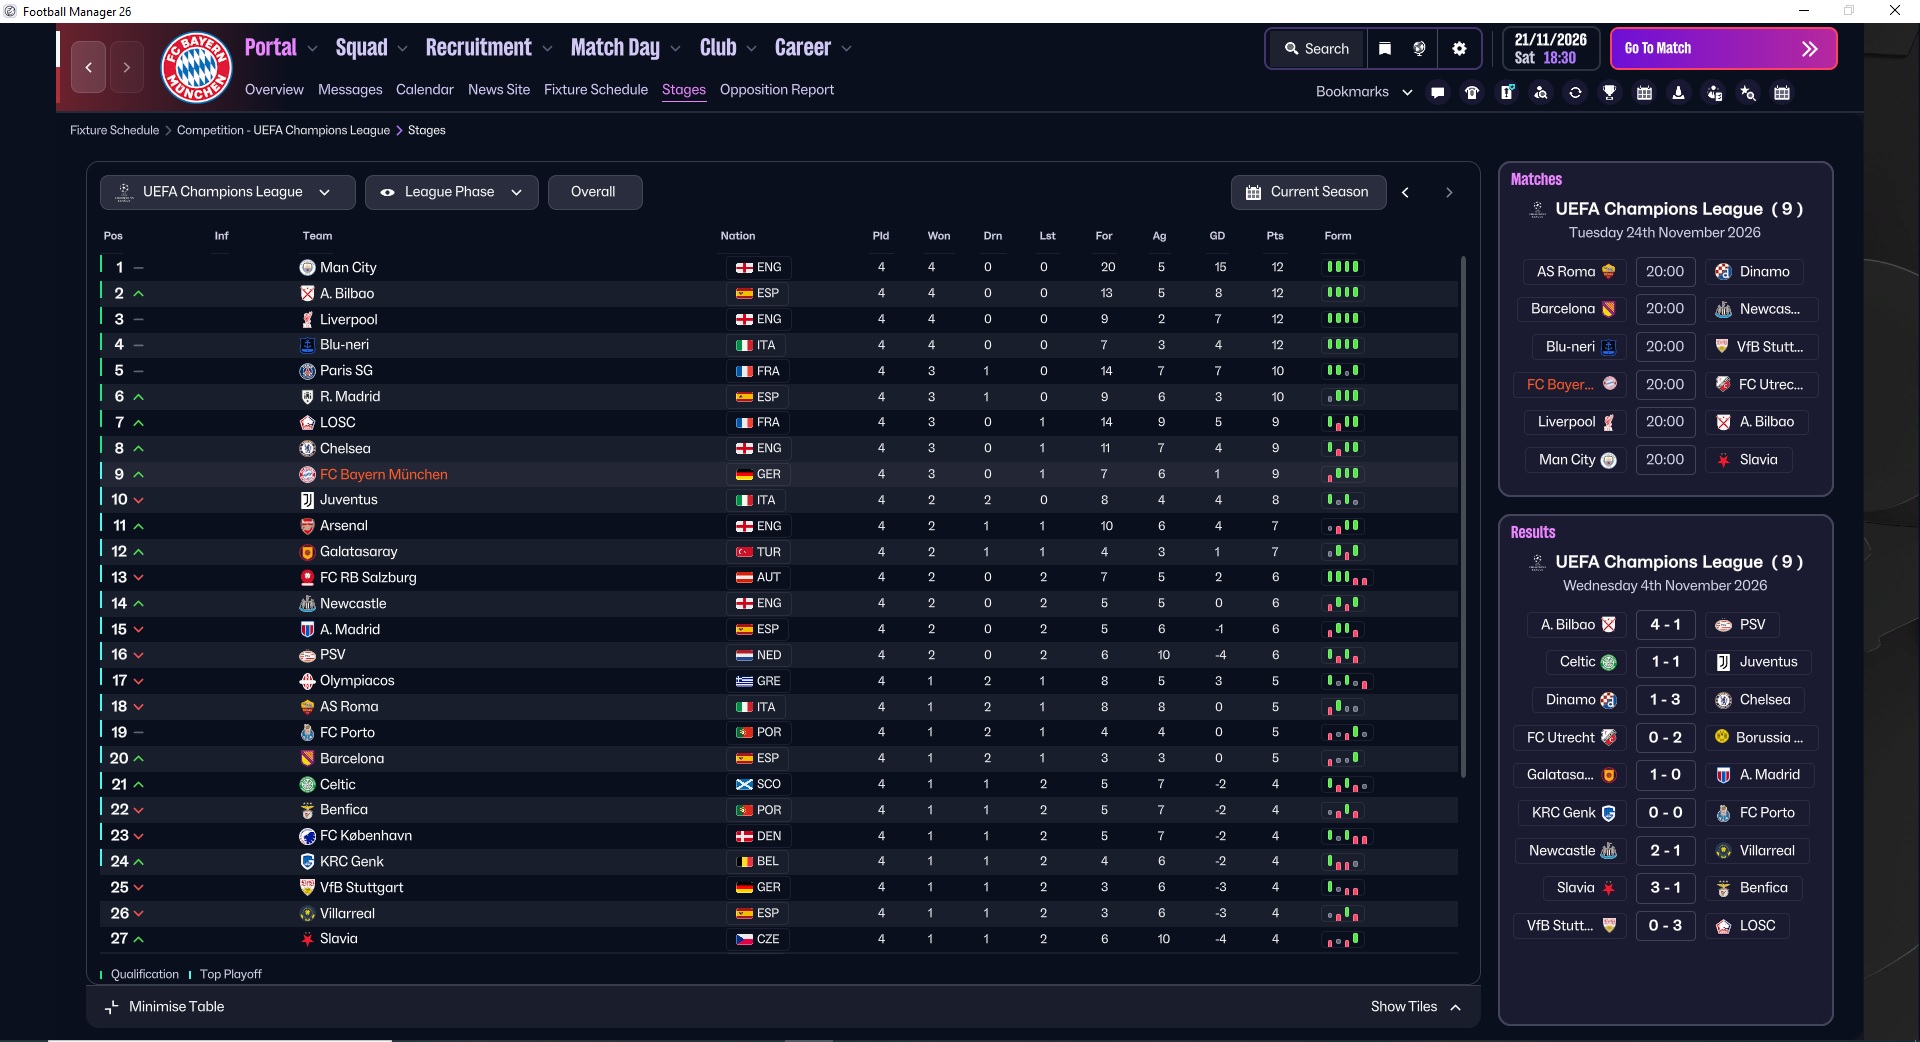The image size is (1920, 1042).
Task: Open the exclamation report bookmark icon
Action: pos(1507,92)
